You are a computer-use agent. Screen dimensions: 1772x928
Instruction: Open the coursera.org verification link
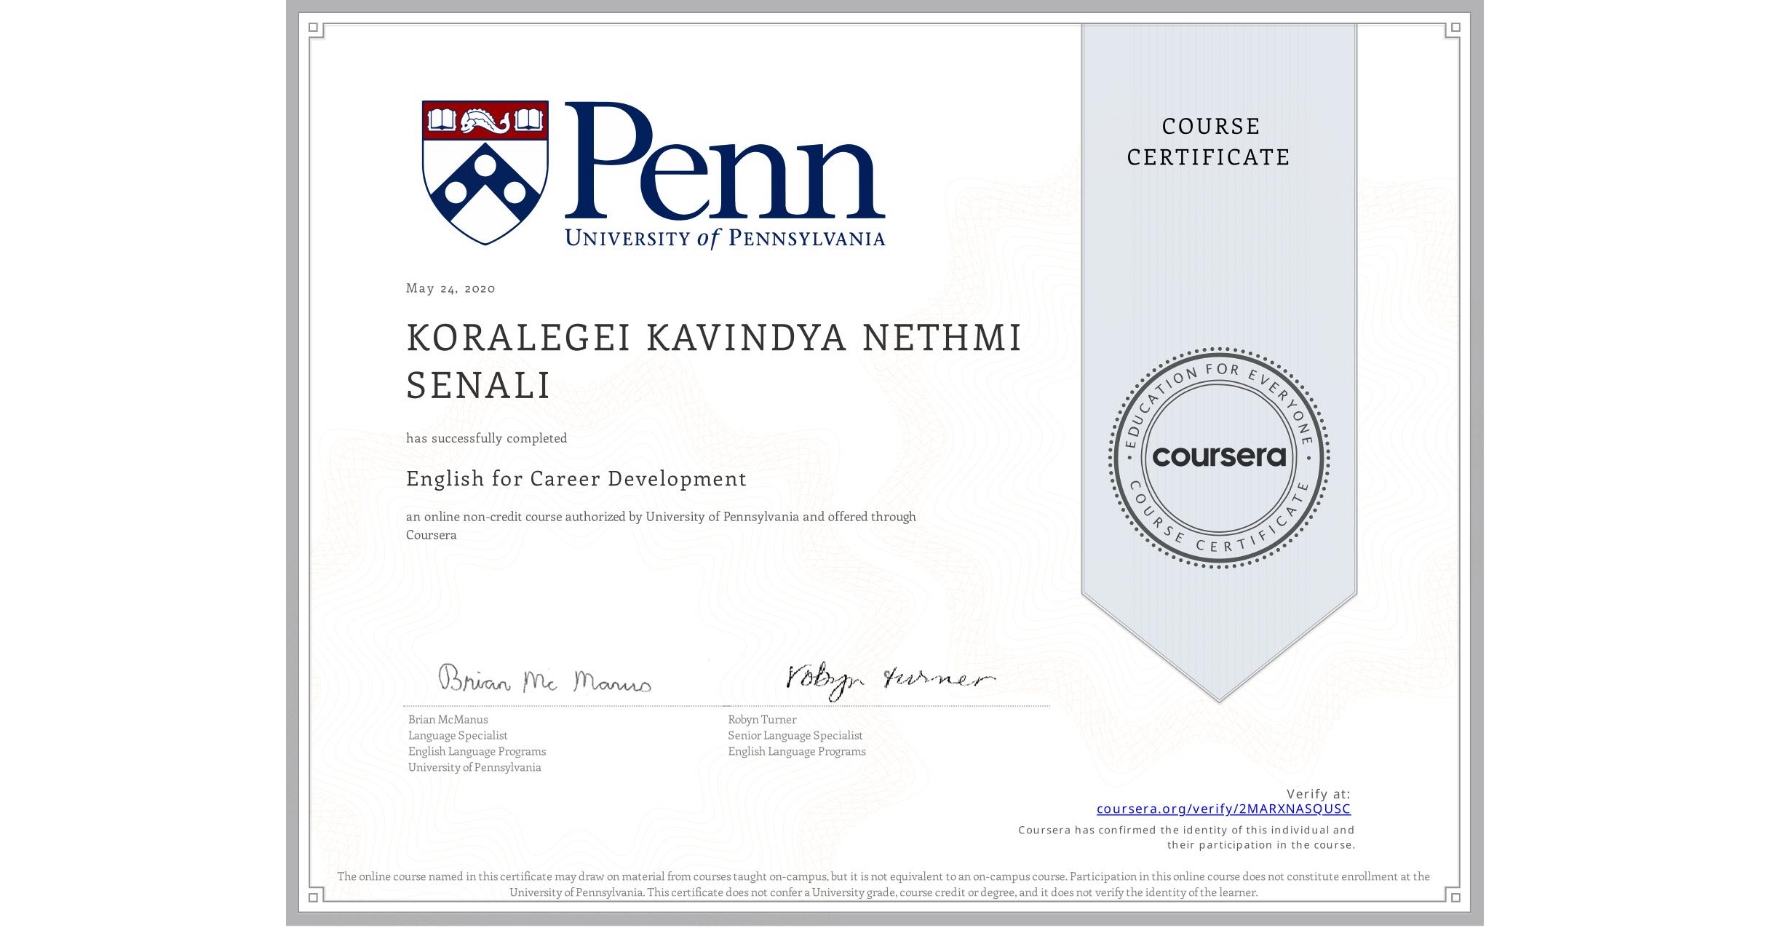[1222, 808]
